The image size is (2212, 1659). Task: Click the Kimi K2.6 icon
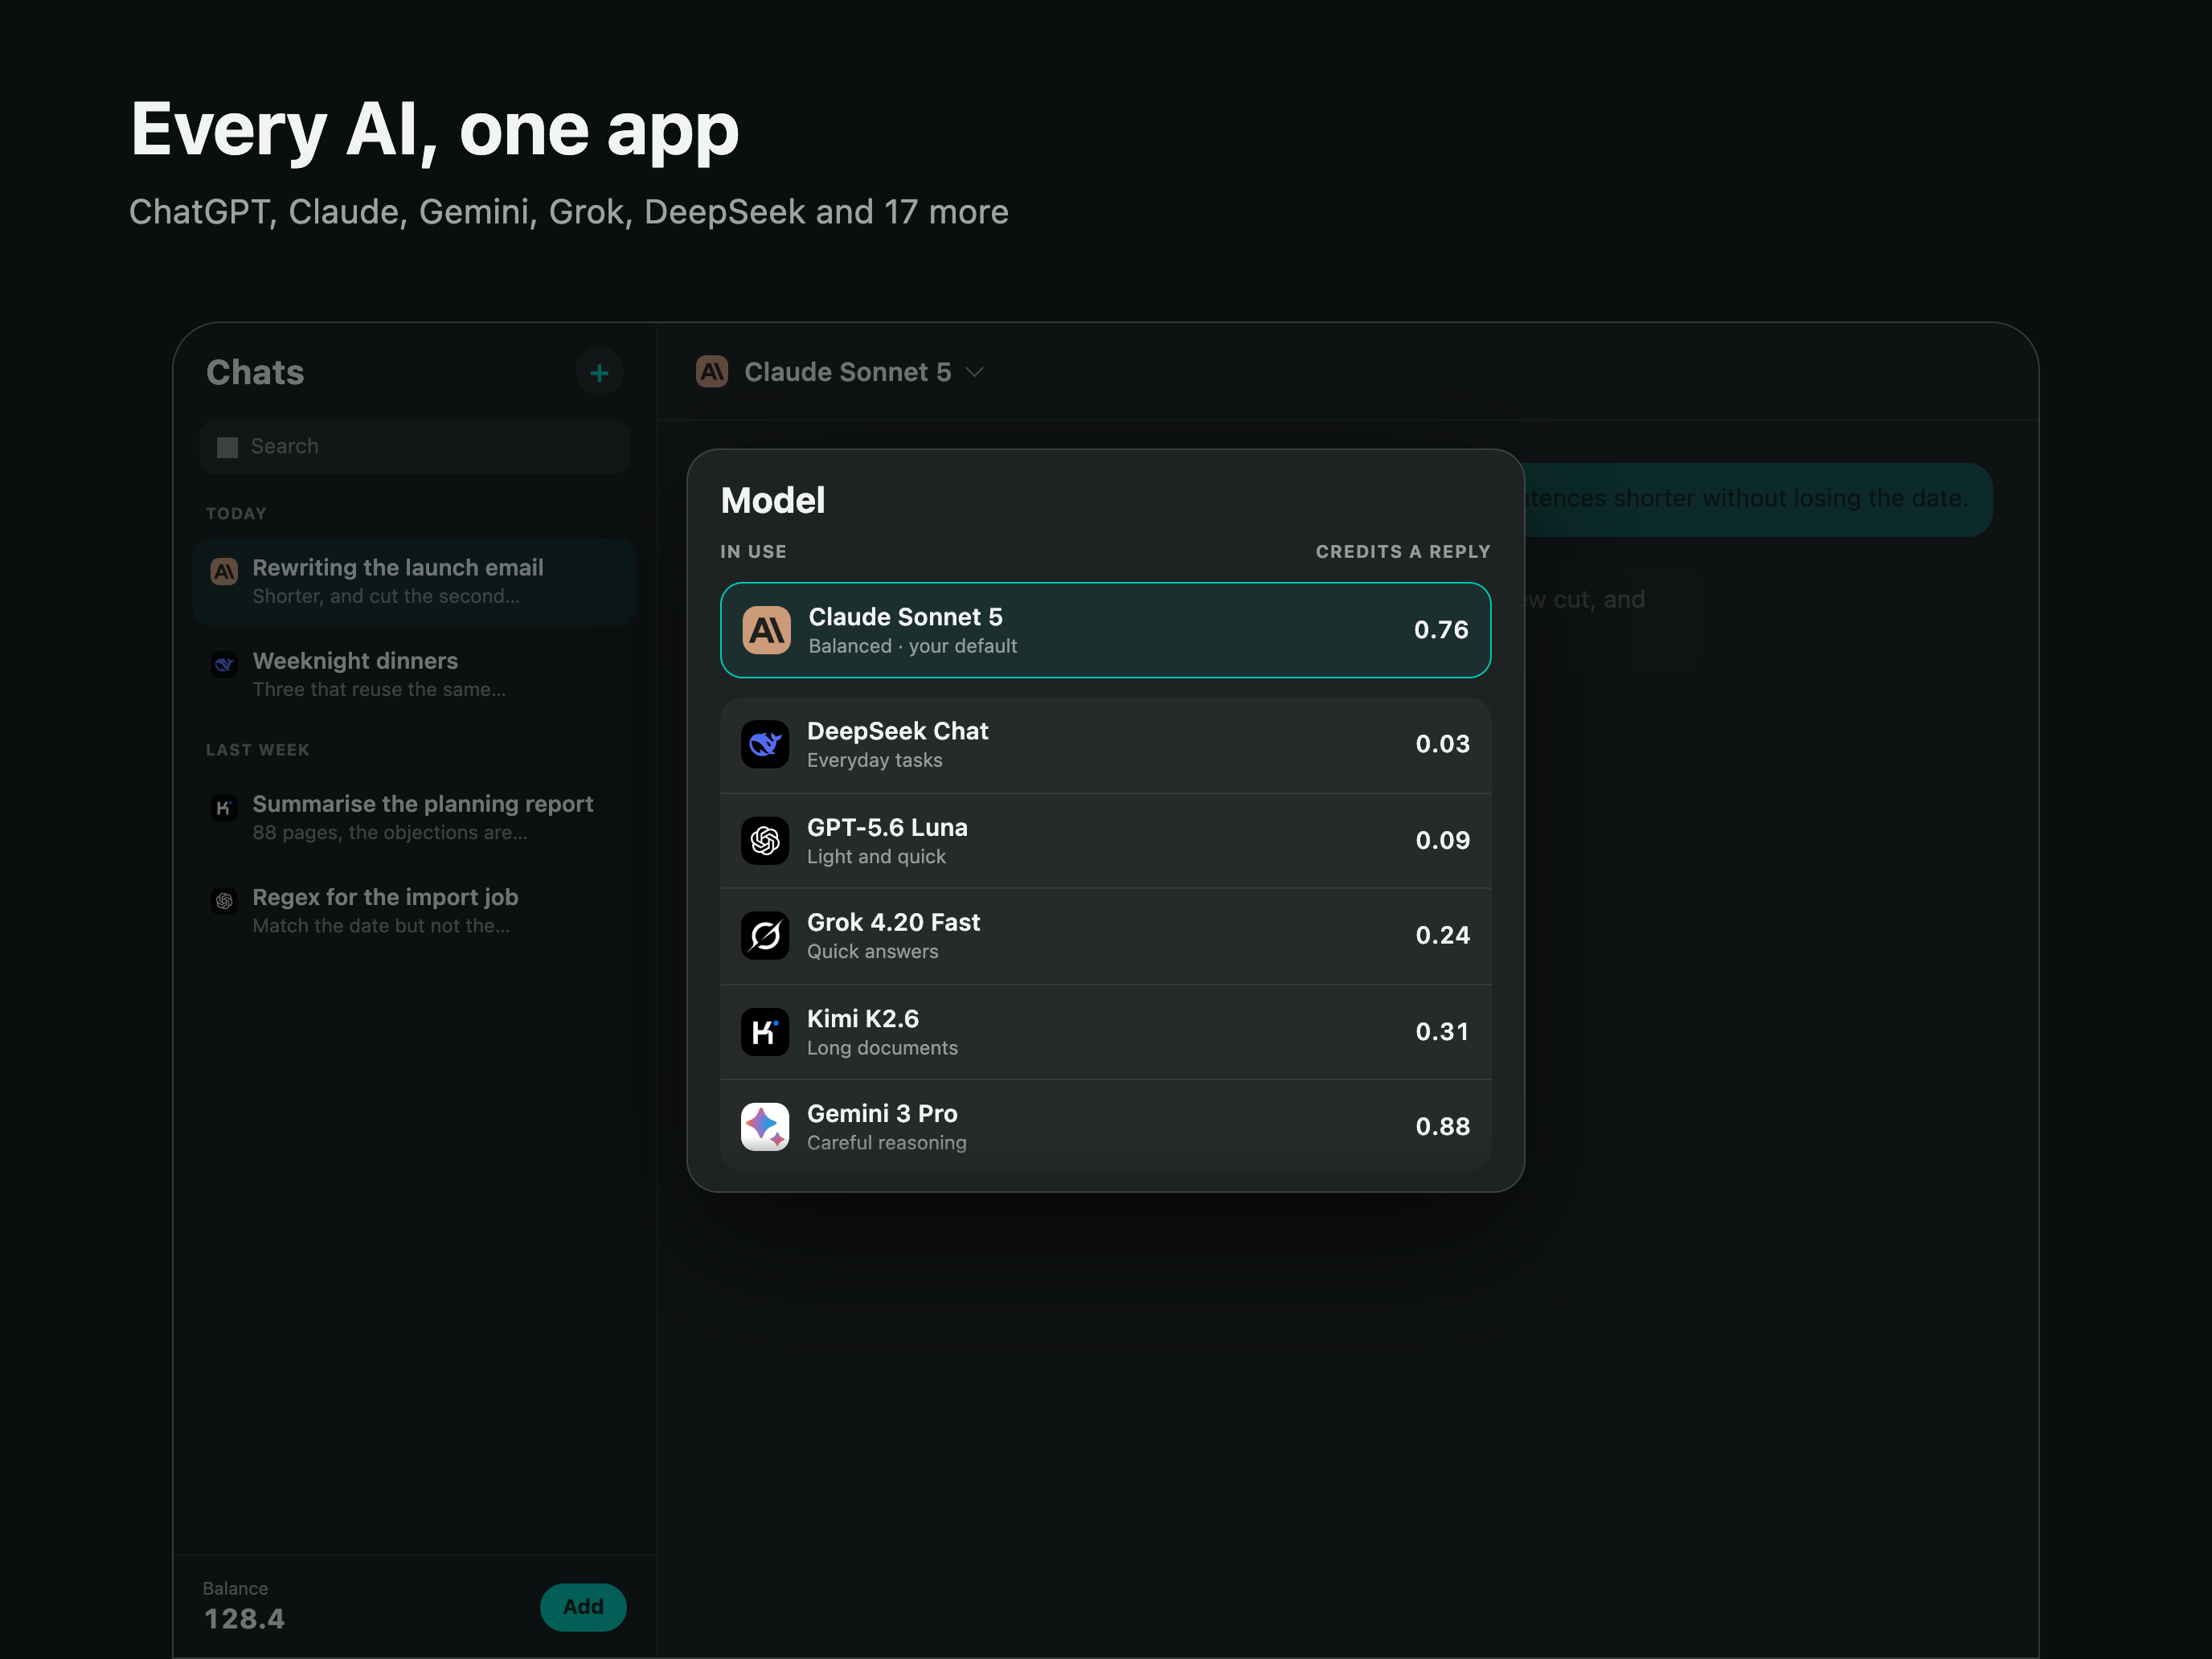pos(765,1031)
